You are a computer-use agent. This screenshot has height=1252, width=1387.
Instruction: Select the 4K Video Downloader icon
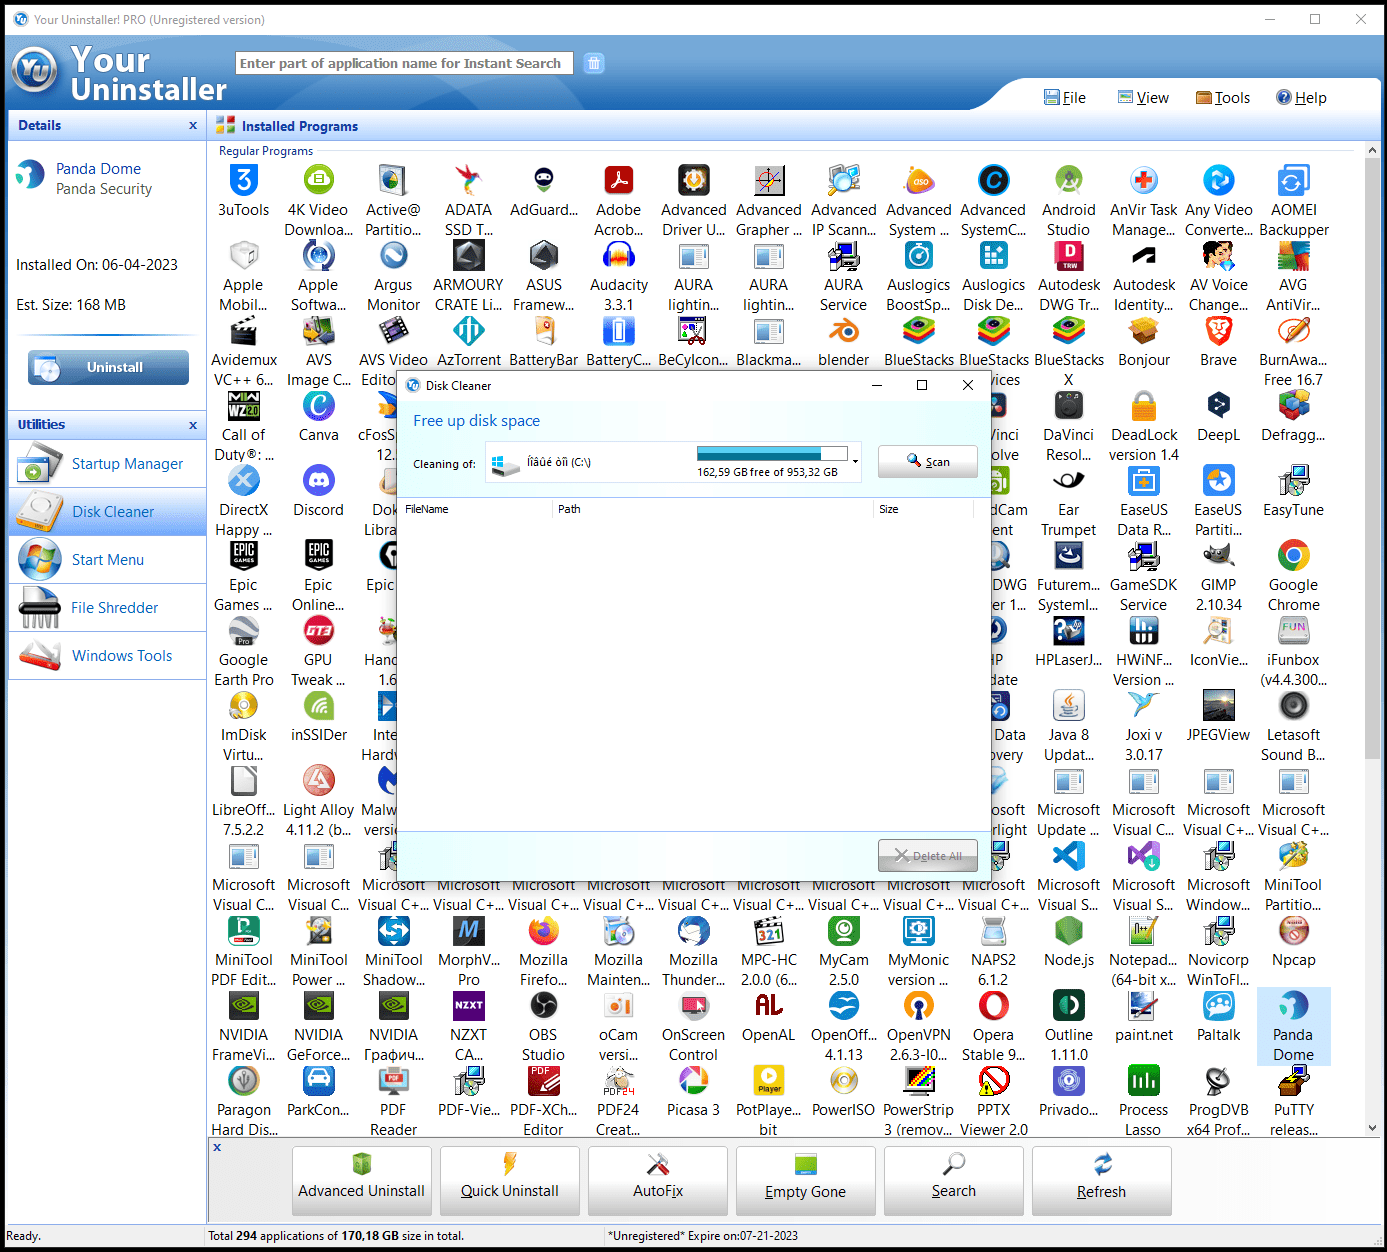click(x=318, y=181)
